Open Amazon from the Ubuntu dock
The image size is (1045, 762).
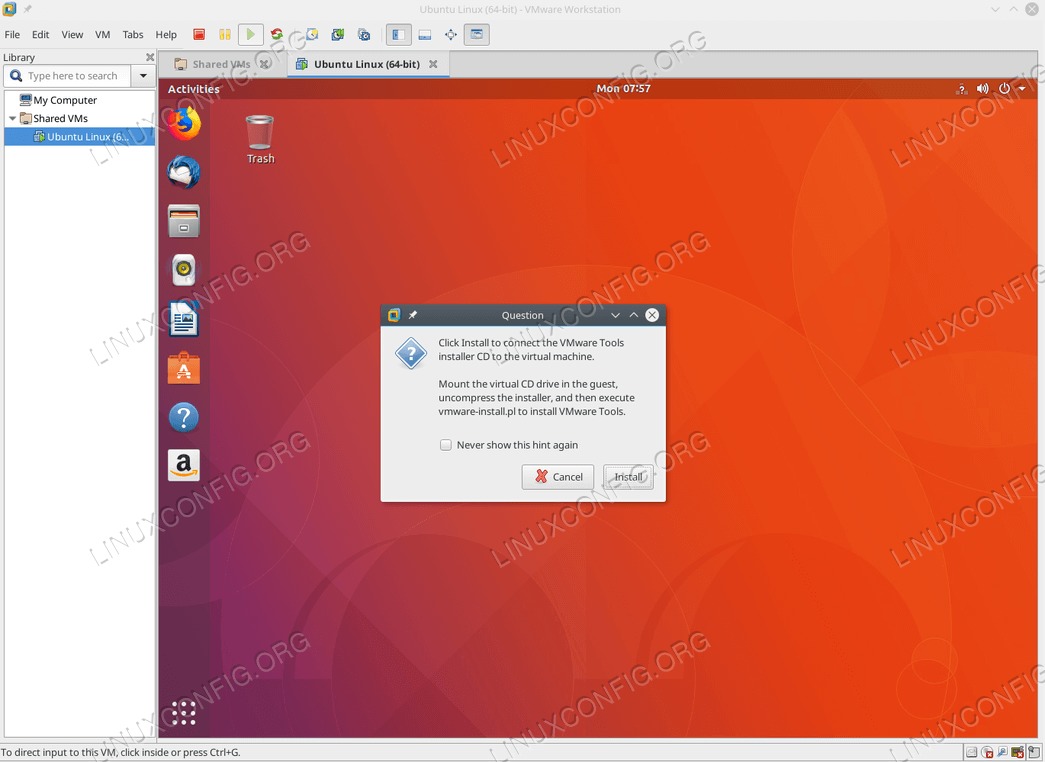[184, 465]
